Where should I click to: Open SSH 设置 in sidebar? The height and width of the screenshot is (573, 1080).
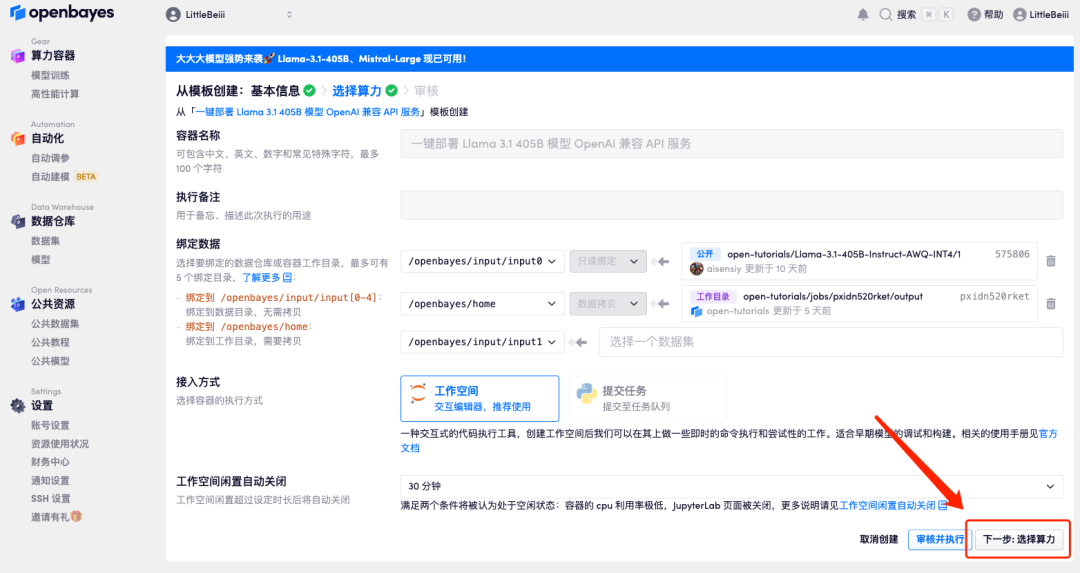tap(51, 499)
